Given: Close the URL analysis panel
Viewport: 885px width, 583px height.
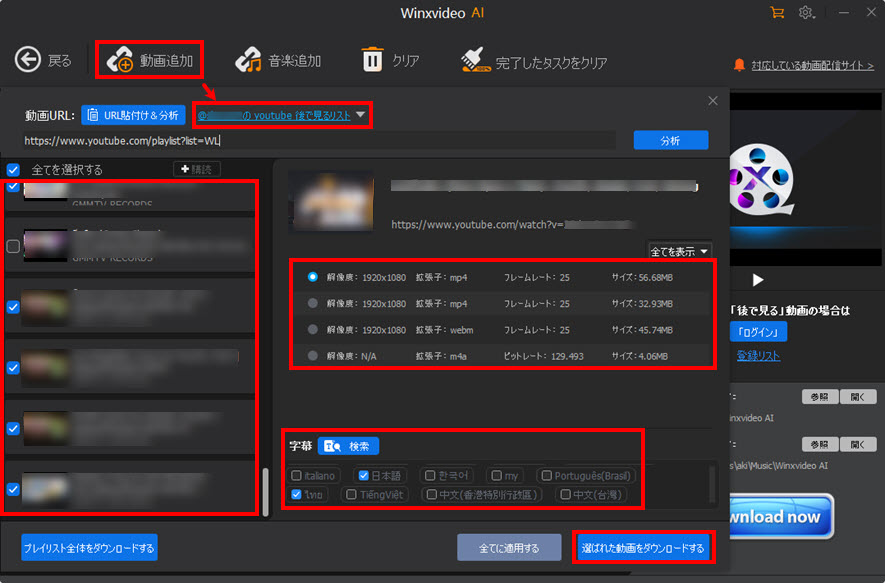Looking at the screenshot, I should [x=713, y=100].
